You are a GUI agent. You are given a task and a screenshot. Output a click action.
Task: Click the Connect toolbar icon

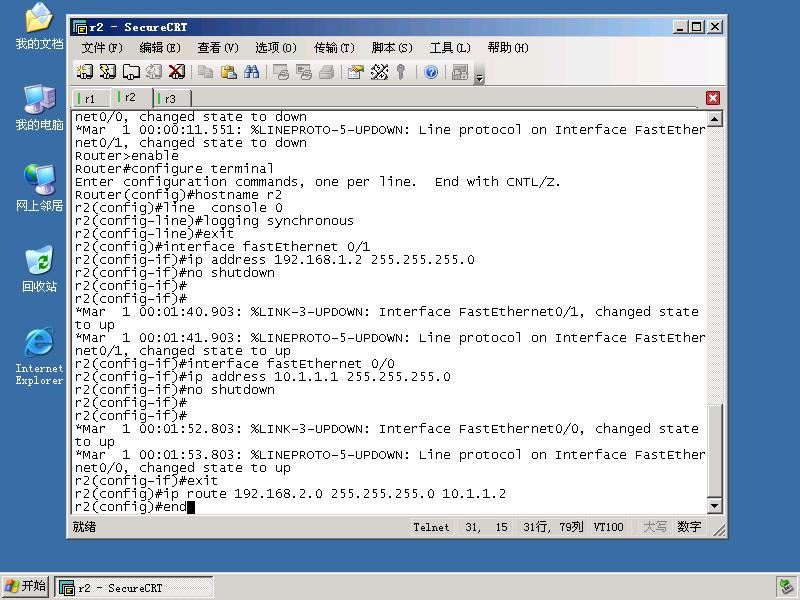pos(85,72)
